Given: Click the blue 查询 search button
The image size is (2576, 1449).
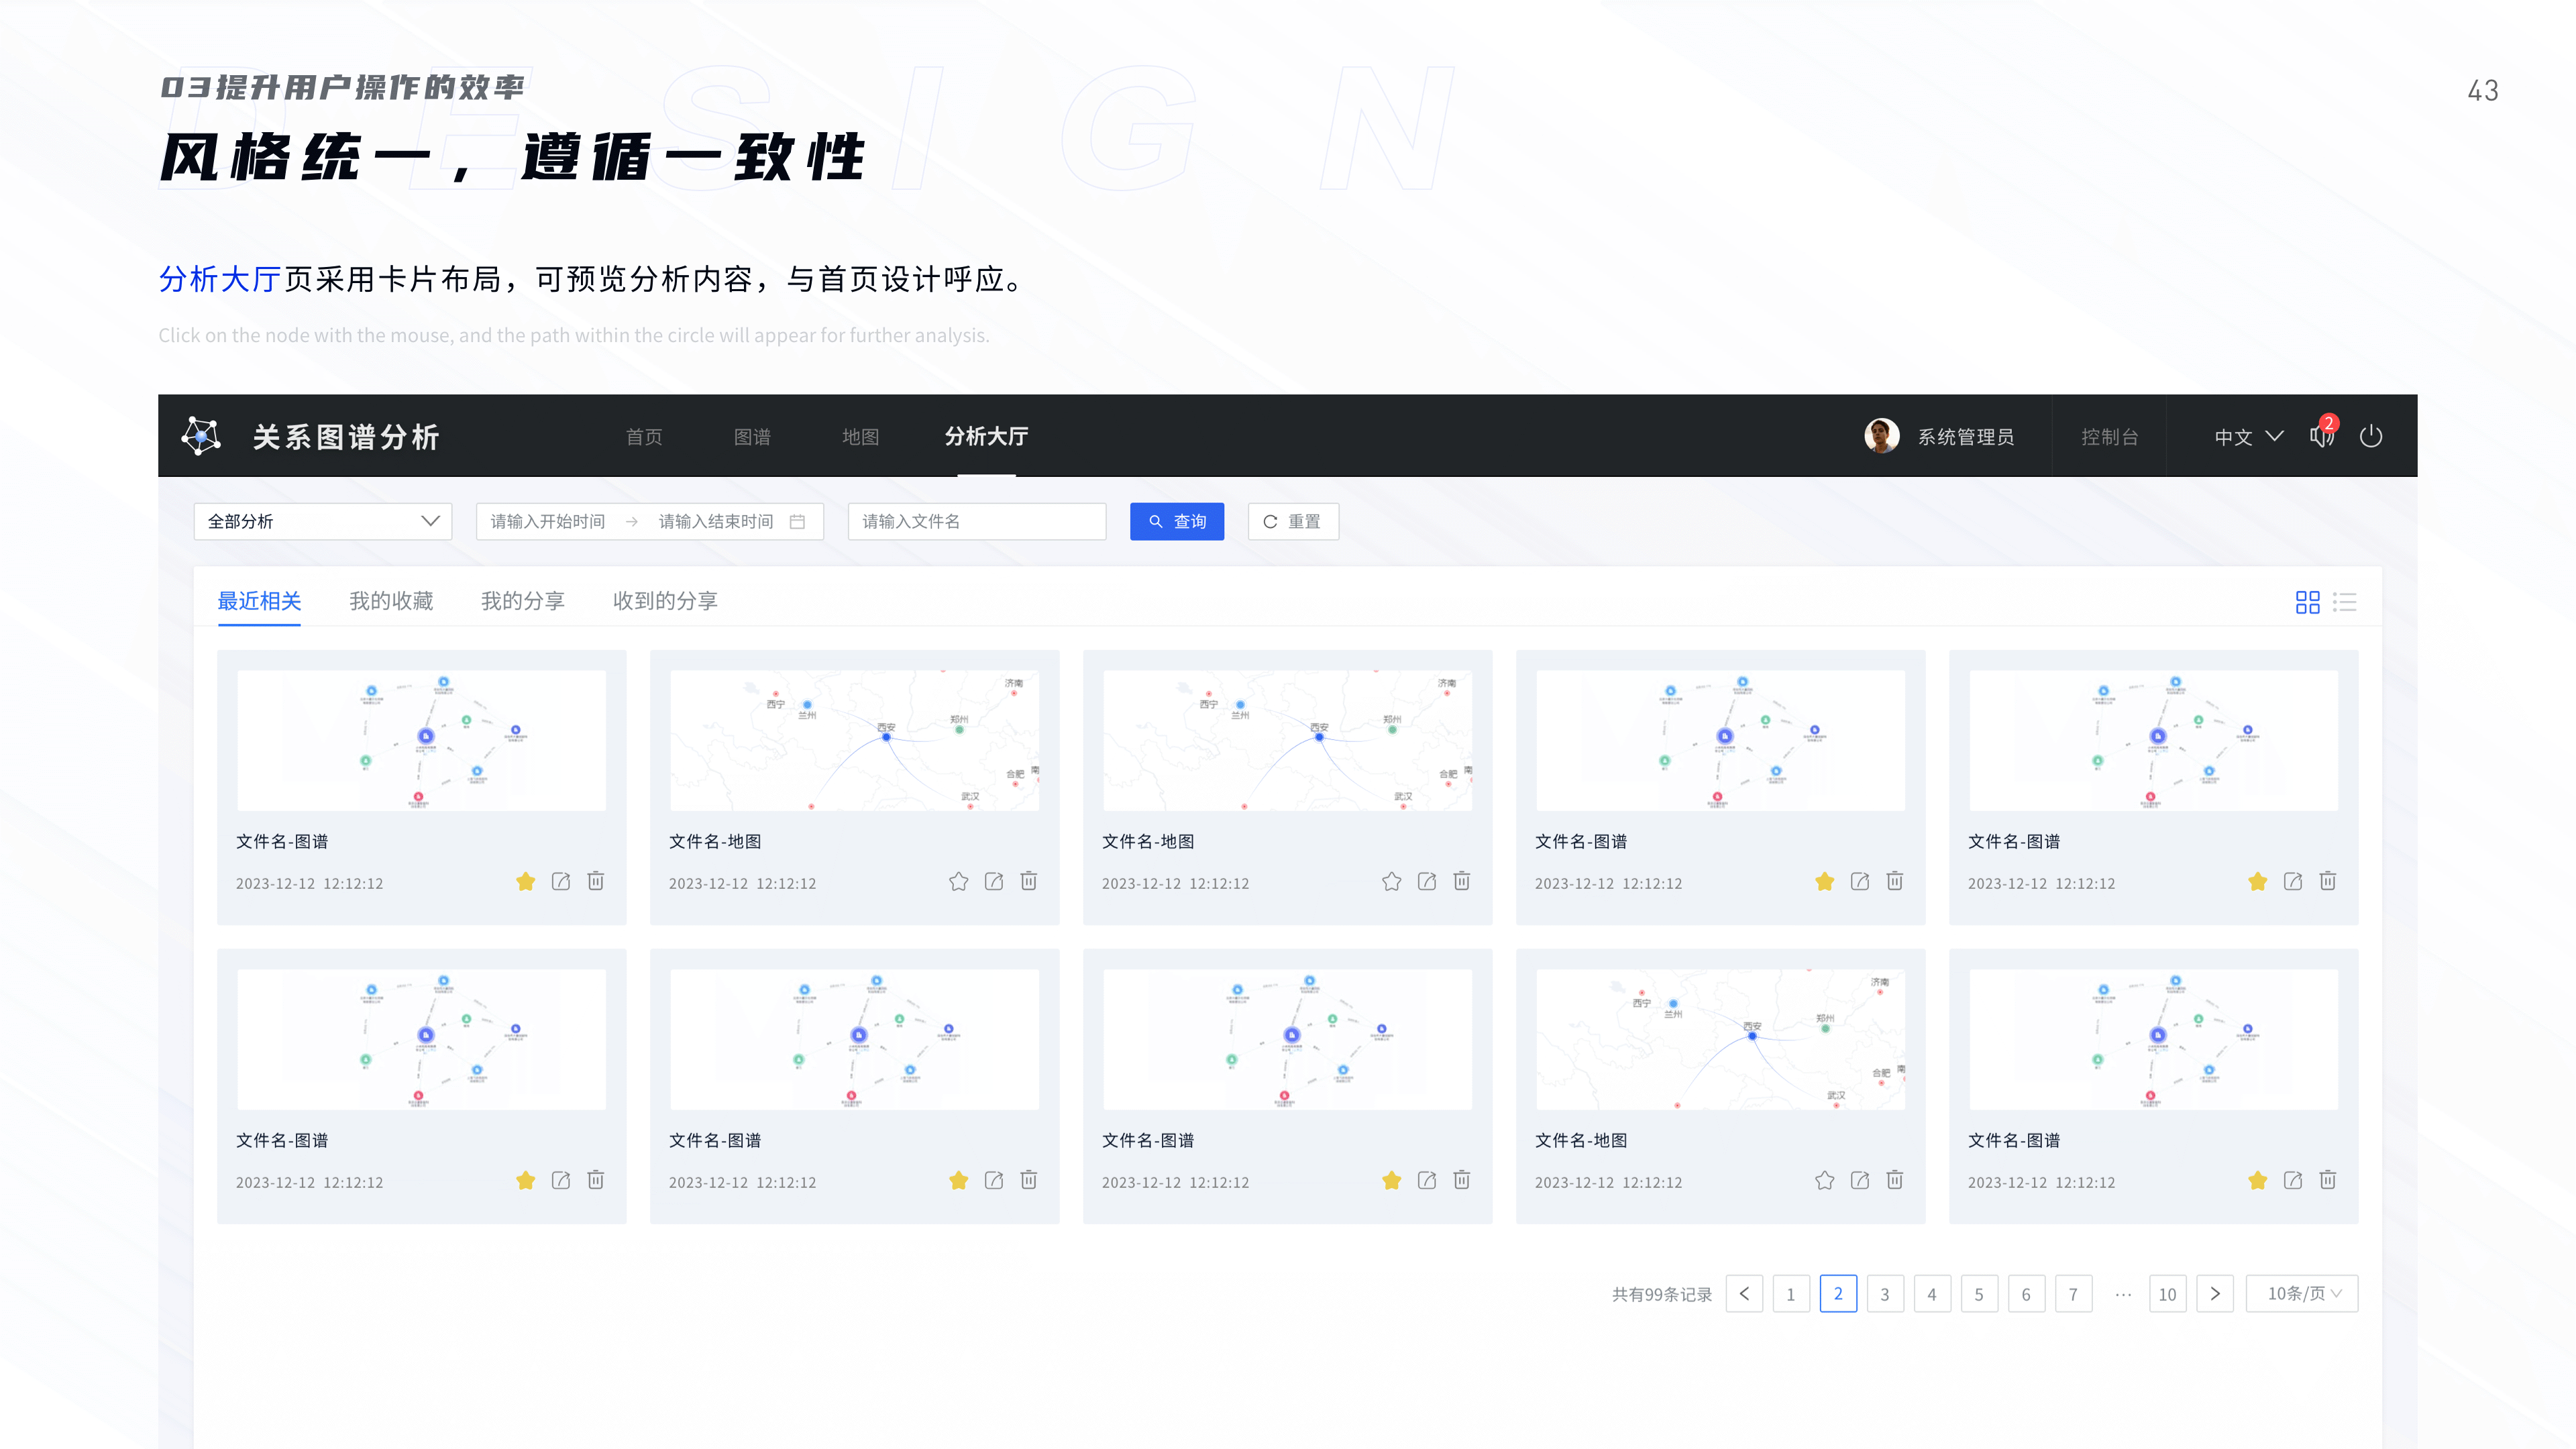Looking at the screenshot, I should (x=1176, y=522).
